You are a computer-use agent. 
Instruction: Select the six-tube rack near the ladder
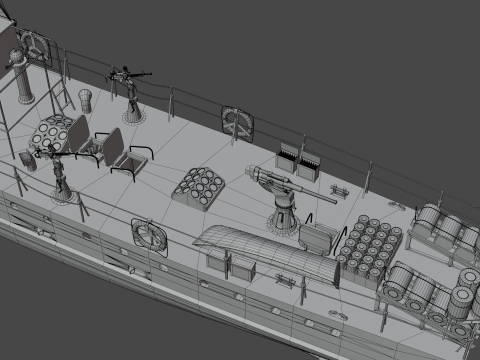coord(52,133)
